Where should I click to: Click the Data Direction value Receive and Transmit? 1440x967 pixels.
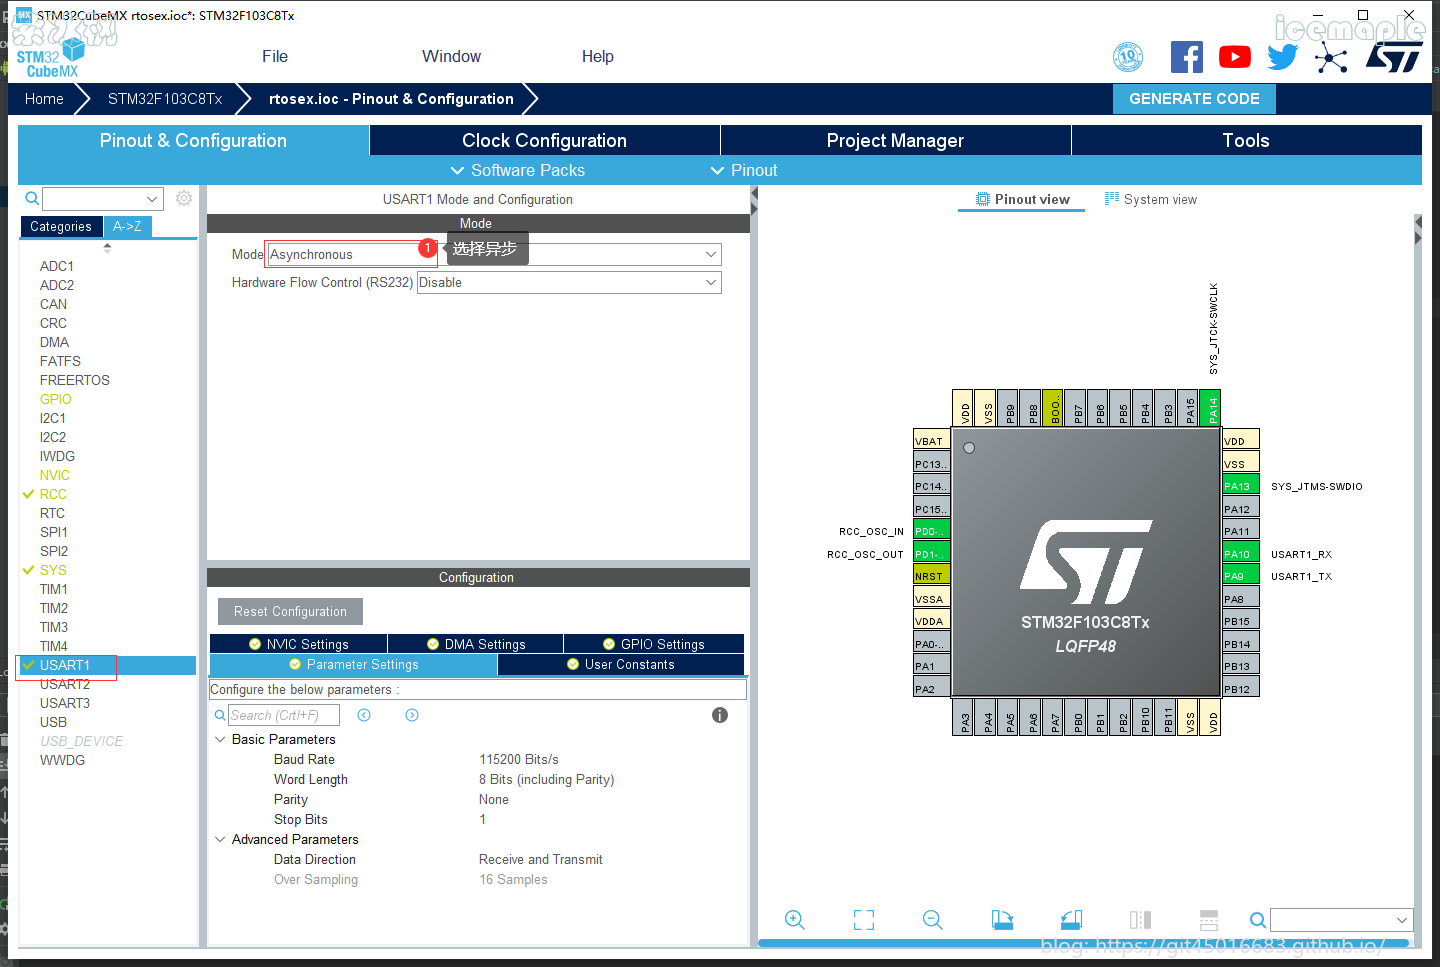[x=540, y=859]
